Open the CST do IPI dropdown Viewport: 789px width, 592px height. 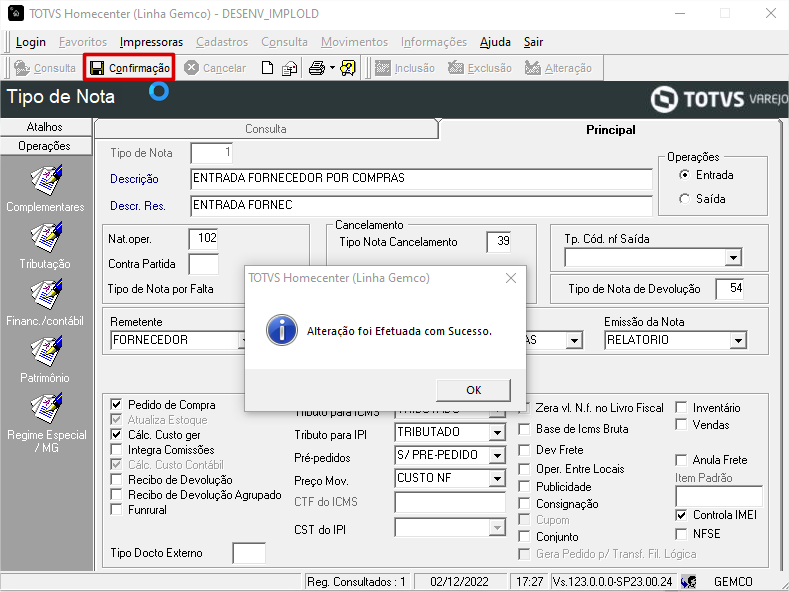[497, 528]
